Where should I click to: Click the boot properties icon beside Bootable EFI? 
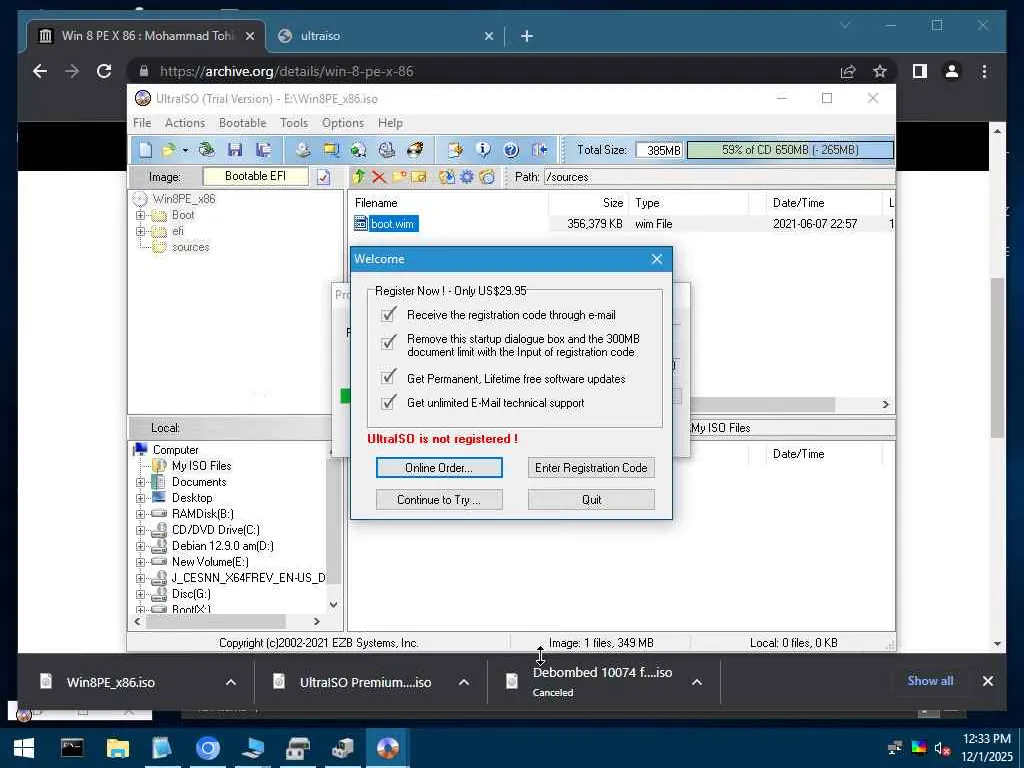tap(323, 177)
